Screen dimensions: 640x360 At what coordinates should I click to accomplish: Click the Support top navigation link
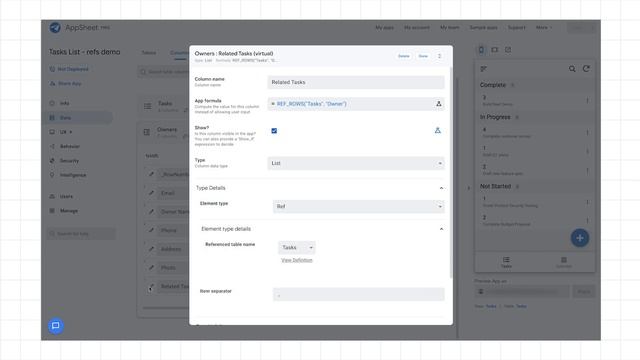(516, 27)
